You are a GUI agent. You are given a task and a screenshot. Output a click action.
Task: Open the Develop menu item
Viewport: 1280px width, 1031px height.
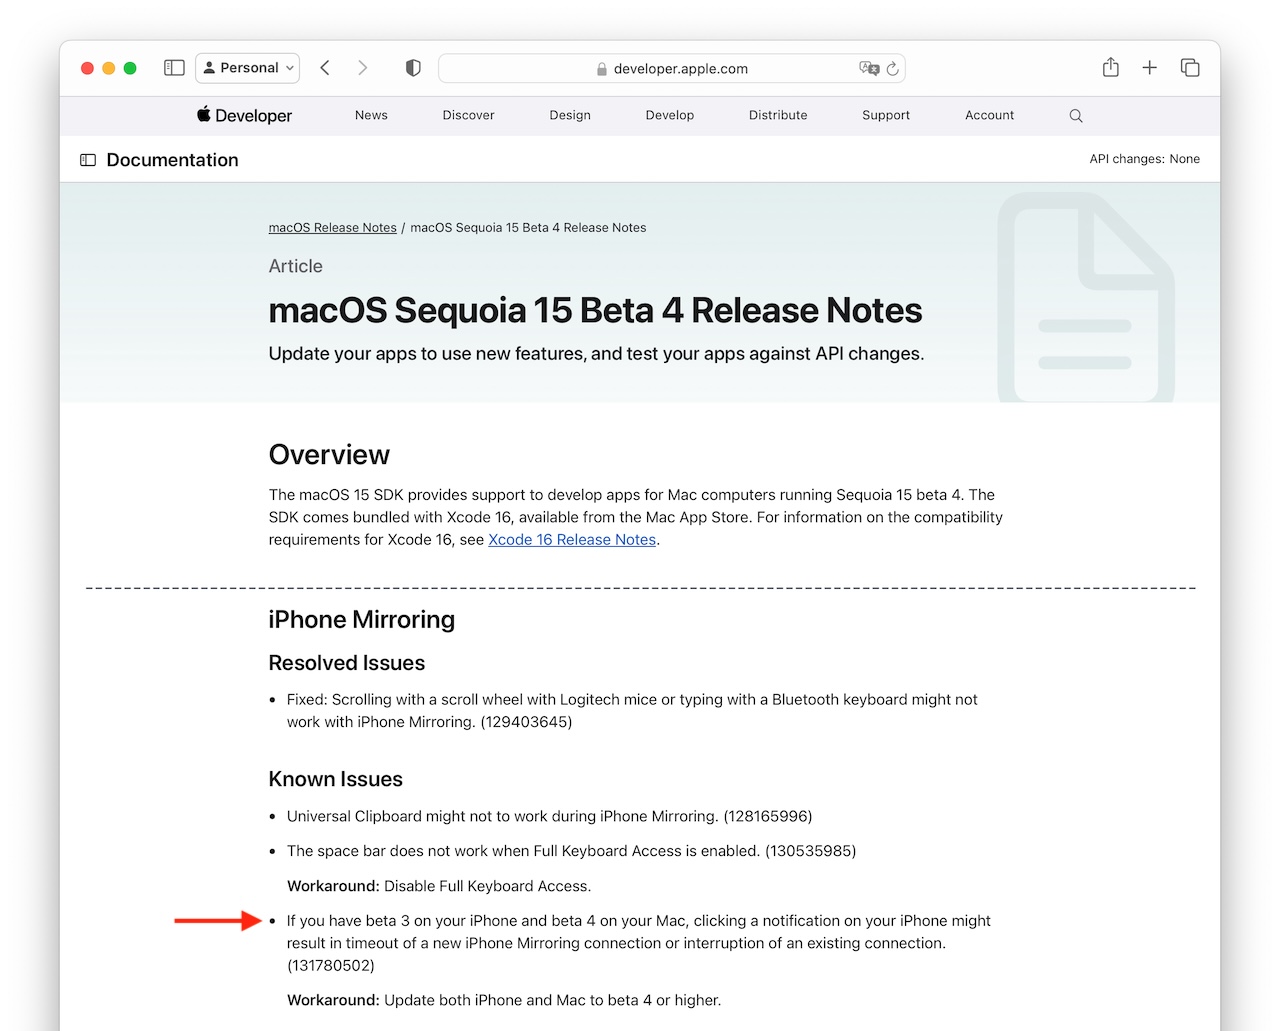(x=670, y=115)
